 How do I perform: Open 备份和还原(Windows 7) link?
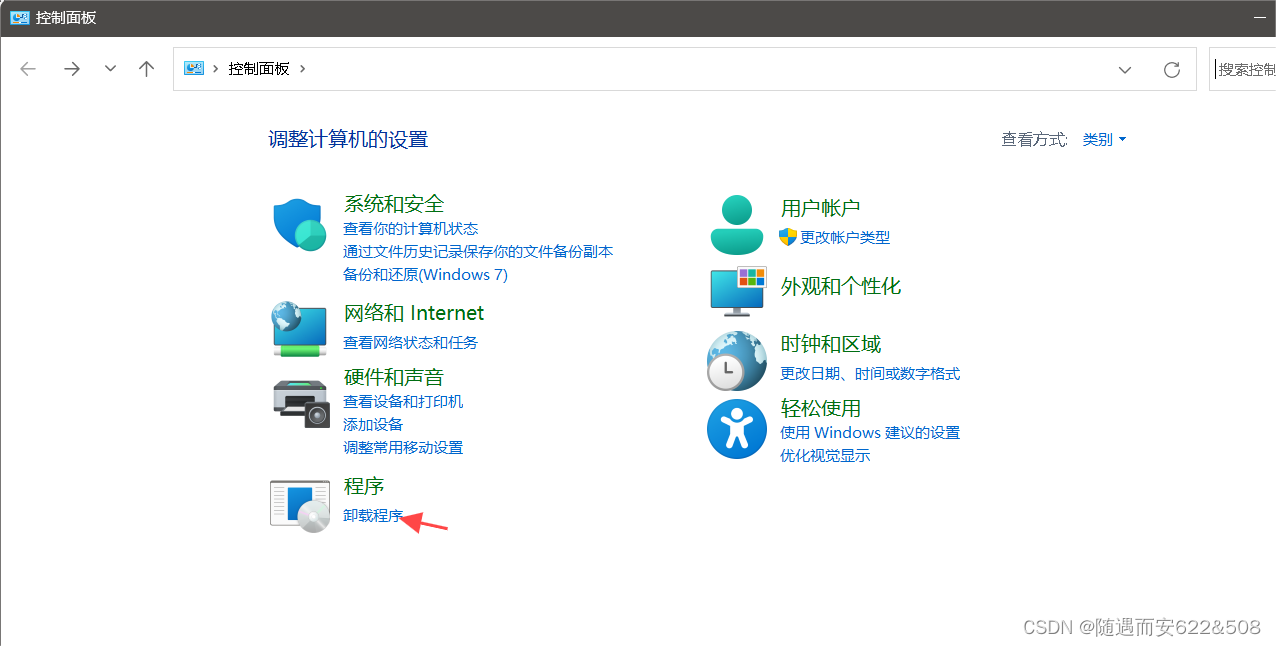[425, 275]
